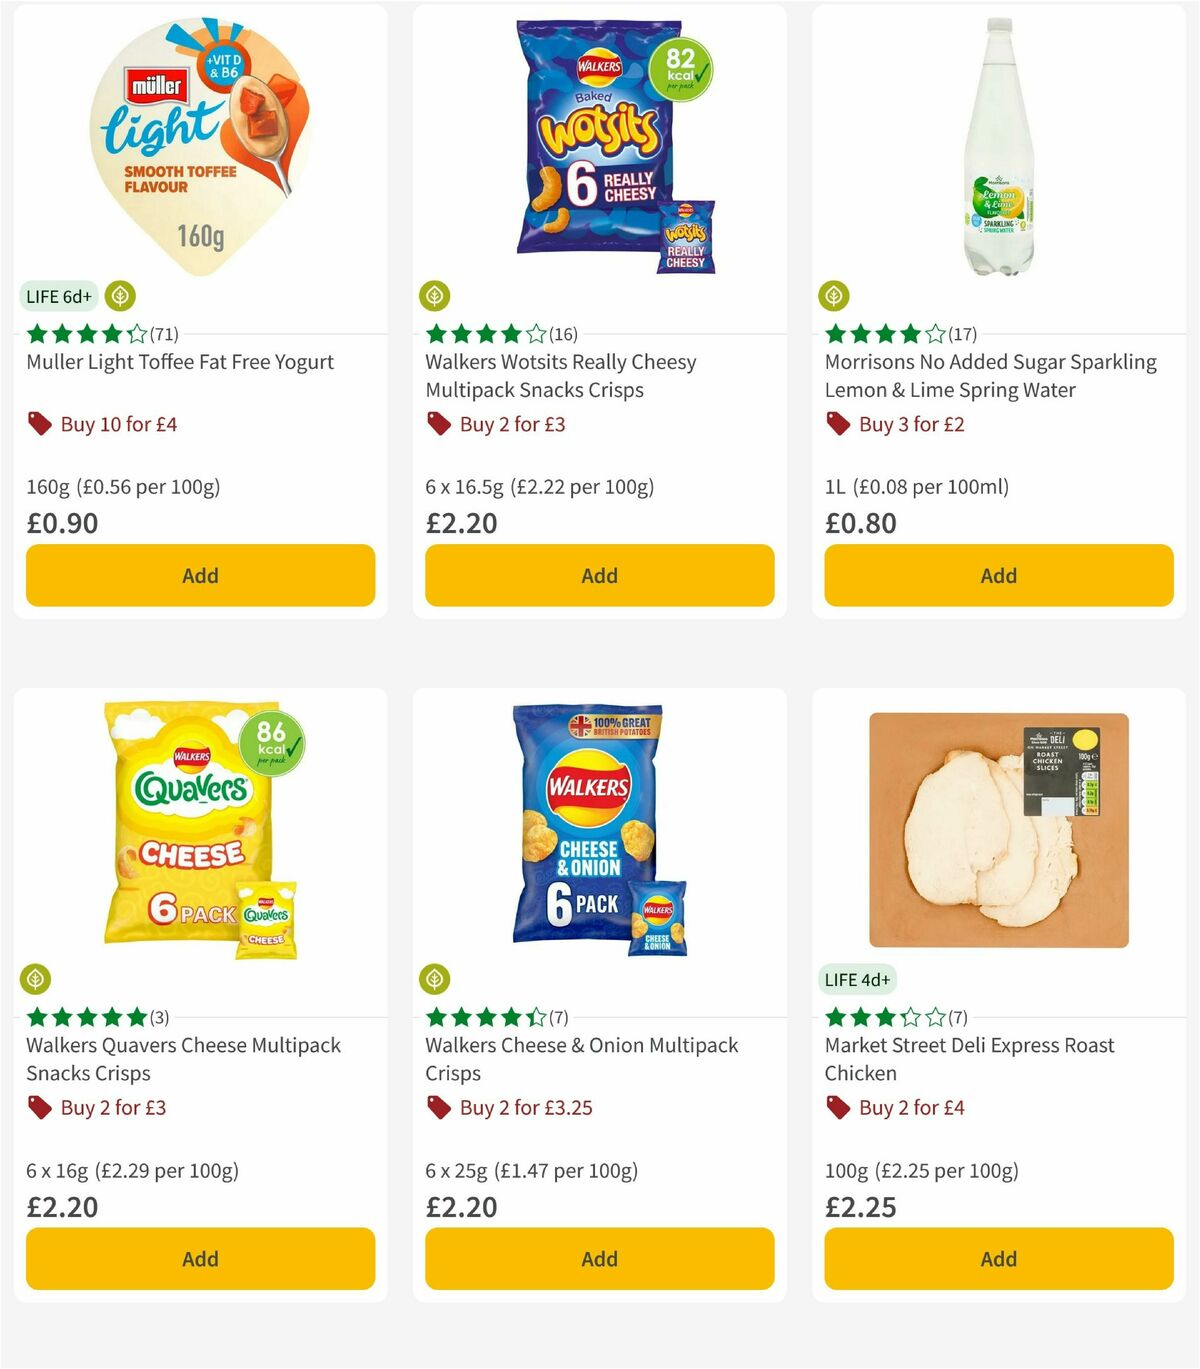Expand the (17) reviews on Sparkling Water
1200x1369 pixels.
click(x=963, y=334)
